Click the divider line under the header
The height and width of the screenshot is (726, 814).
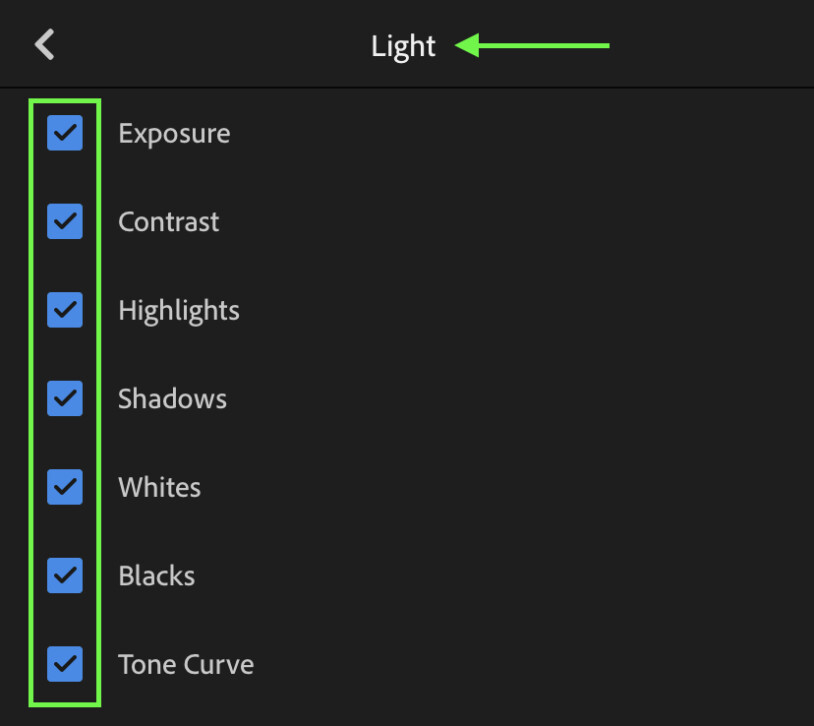tap(407, 88)
